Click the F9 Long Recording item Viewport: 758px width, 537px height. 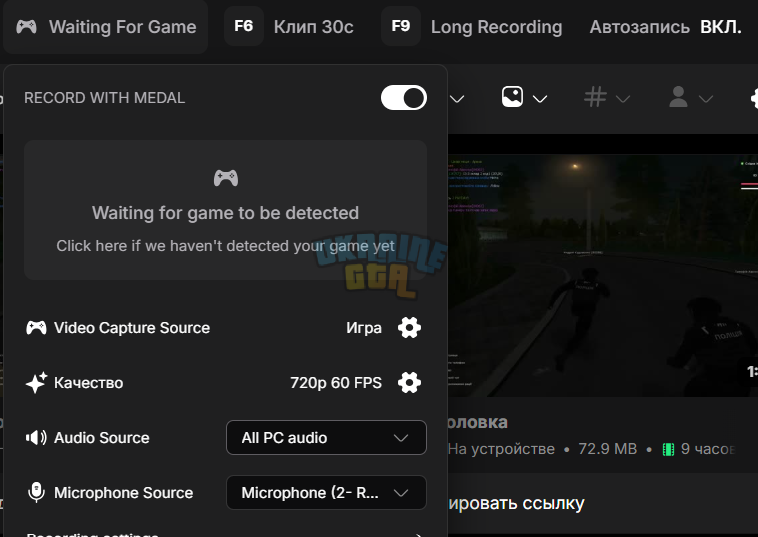click(x=472, y=27)
